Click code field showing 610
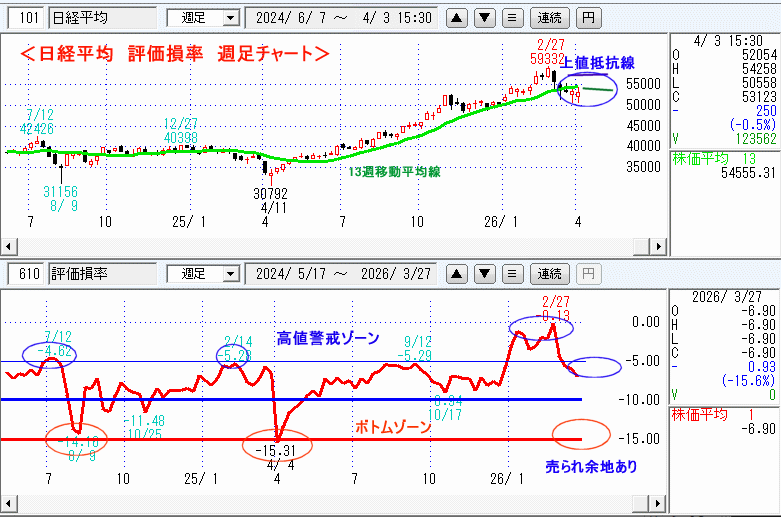This screenshot has width=781, height=517. pos(27,274)
